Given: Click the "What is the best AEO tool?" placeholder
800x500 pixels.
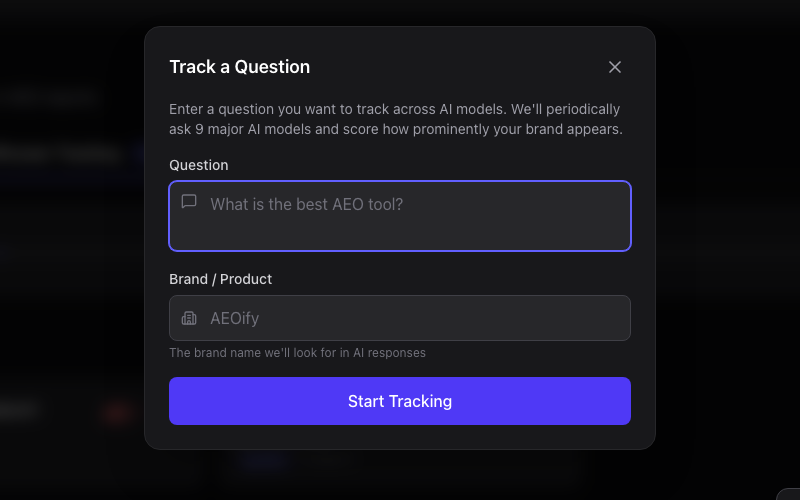Looking at the screenshot, I should coord(306,204).
